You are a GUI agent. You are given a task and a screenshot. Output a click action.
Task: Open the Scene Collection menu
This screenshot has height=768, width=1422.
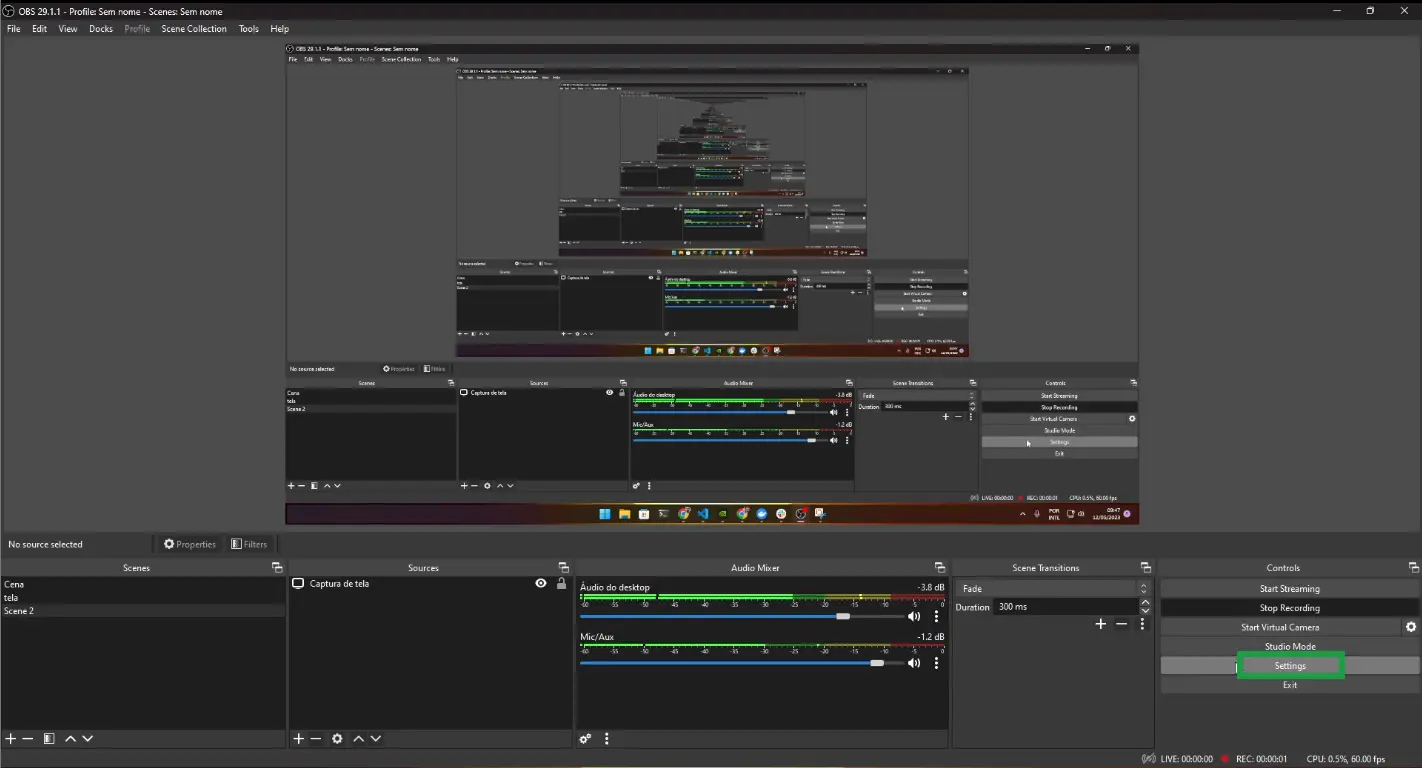coord(194,29)
